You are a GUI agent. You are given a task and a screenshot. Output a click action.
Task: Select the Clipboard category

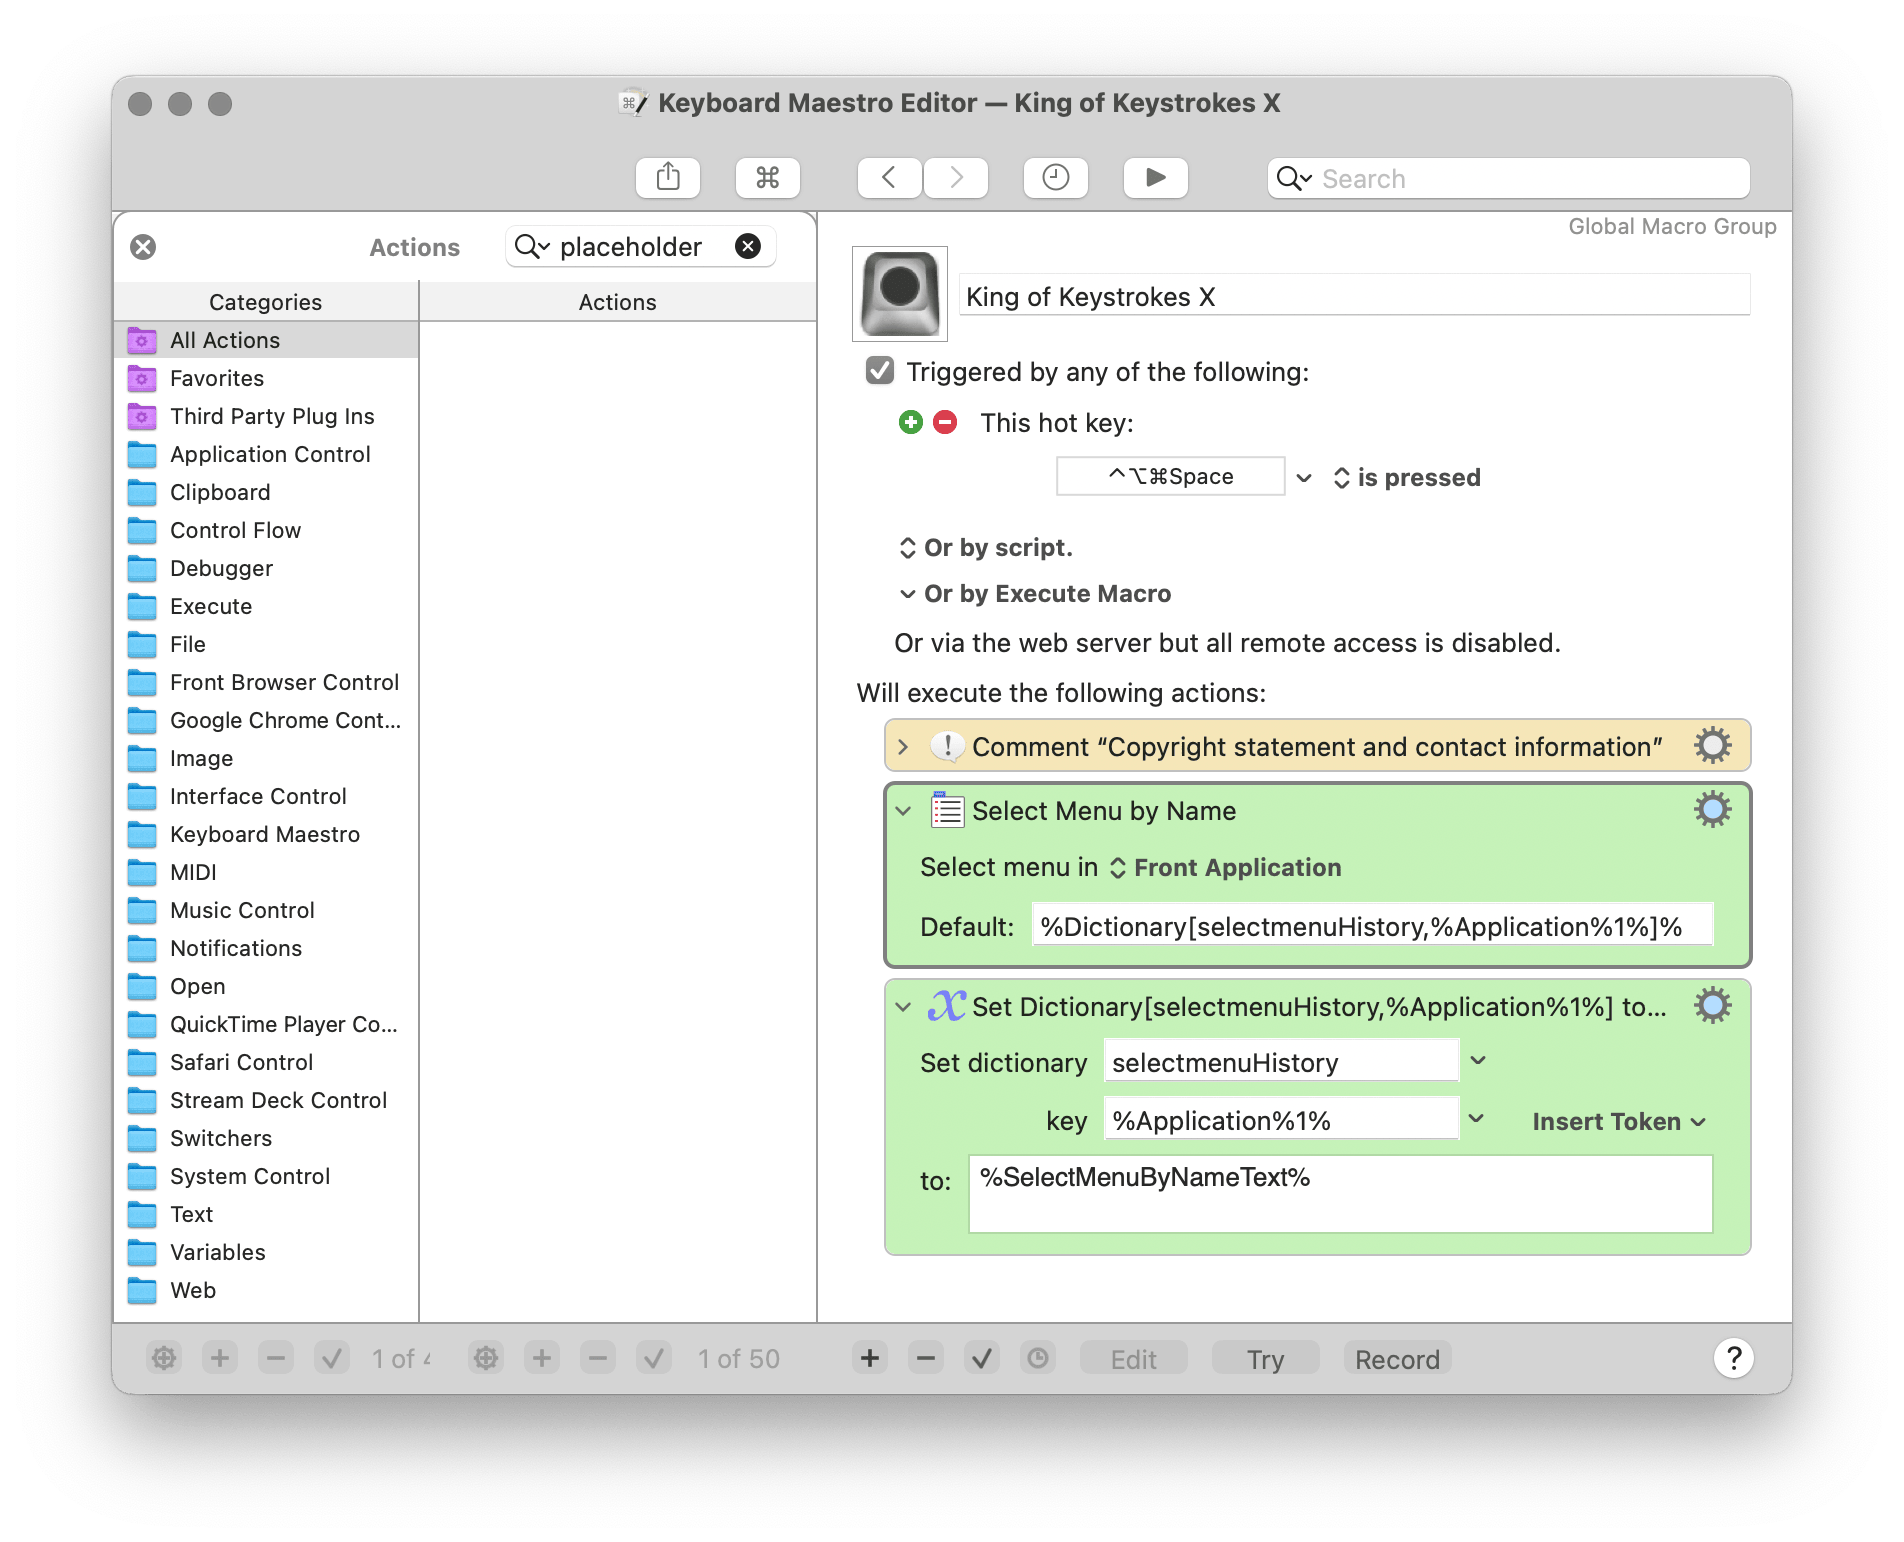point(266,492)
